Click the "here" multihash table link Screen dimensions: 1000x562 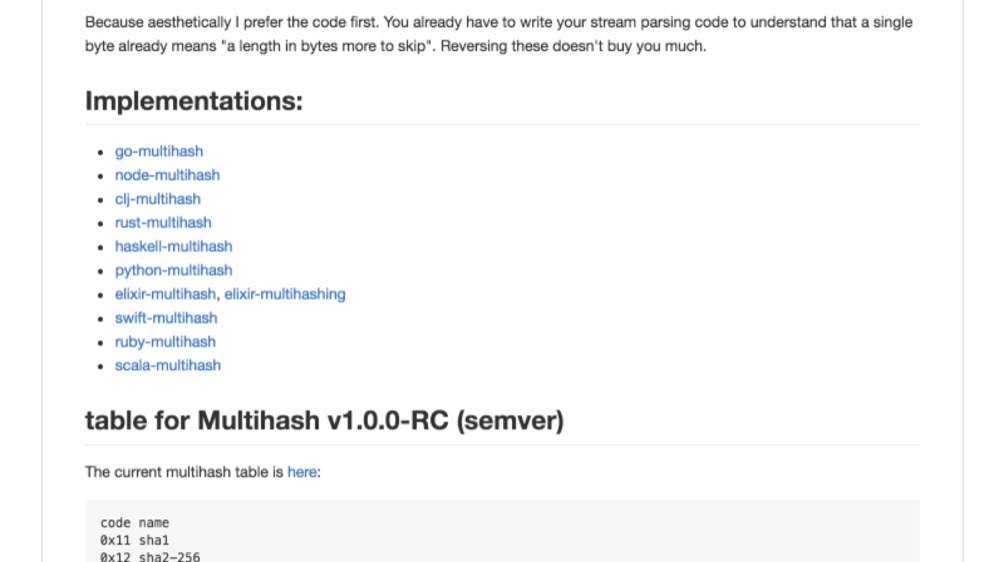click(x=302, y=472)
